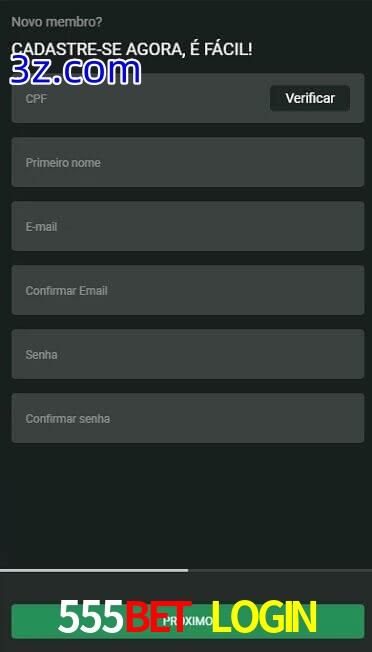Click the empty area below Confirmar senha

point(186,505)
